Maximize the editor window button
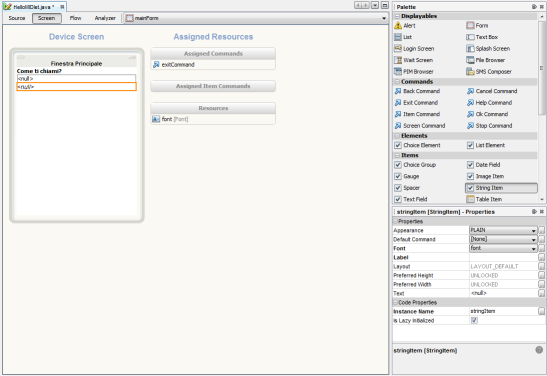The height and width of the screenshot is (376, 547). tap(384, 5)
